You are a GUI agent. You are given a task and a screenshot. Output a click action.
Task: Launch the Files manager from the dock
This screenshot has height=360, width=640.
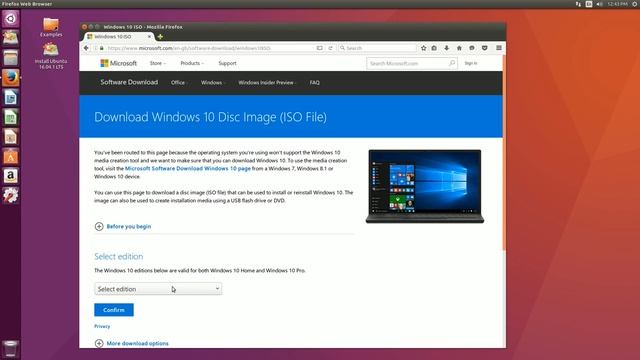pyautogui.click(x=11, y=58)
